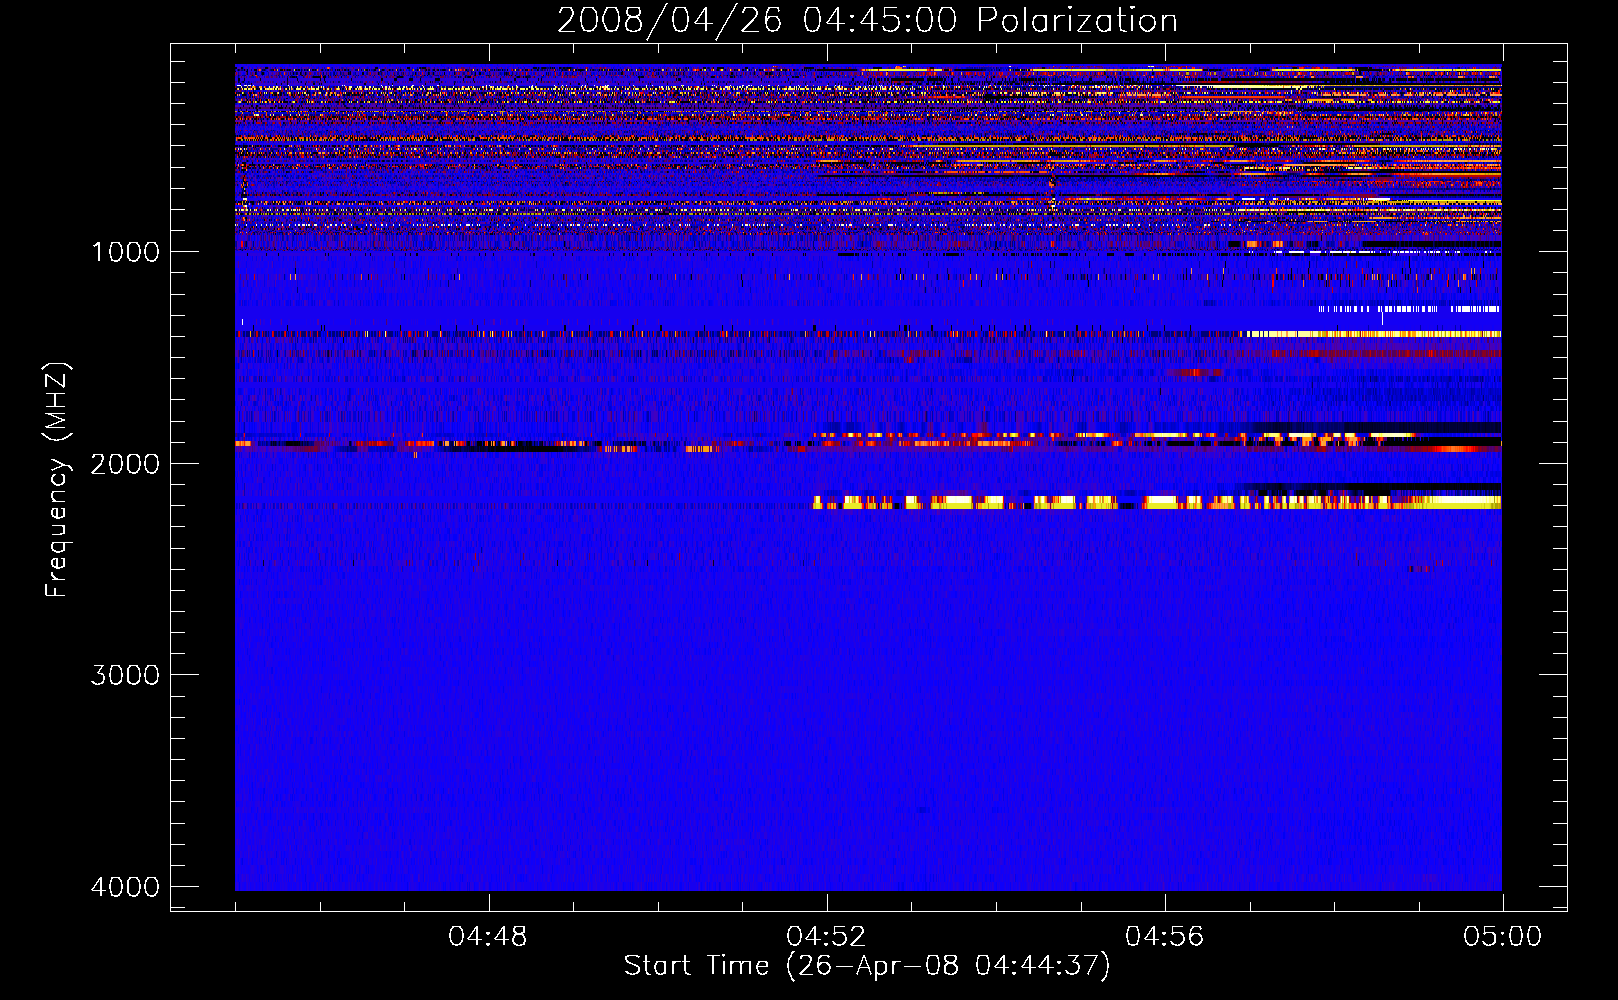Click the 05:00 time tick label
Screen dimensions: 1618x1000
tap(1502, 937)
